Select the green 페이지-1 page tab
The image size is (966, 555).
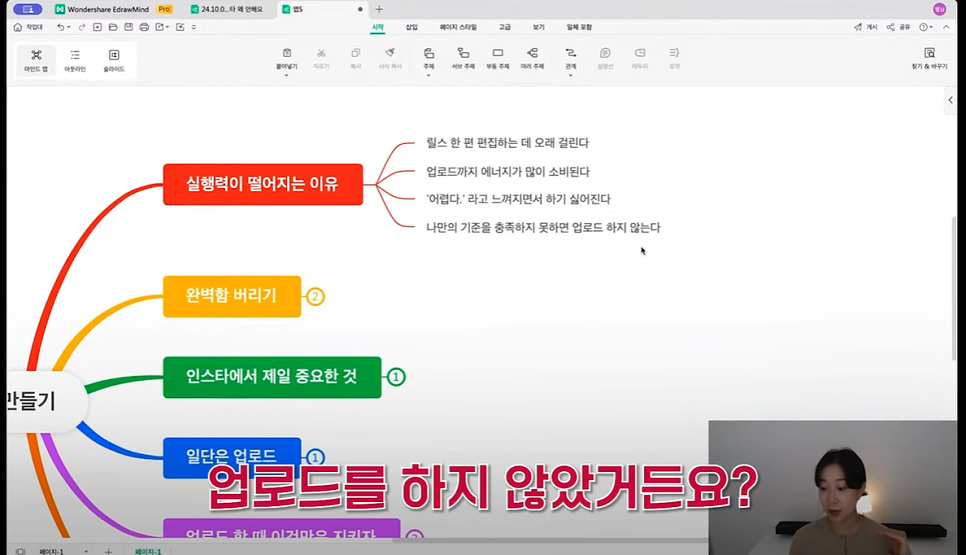pos(148,551)
